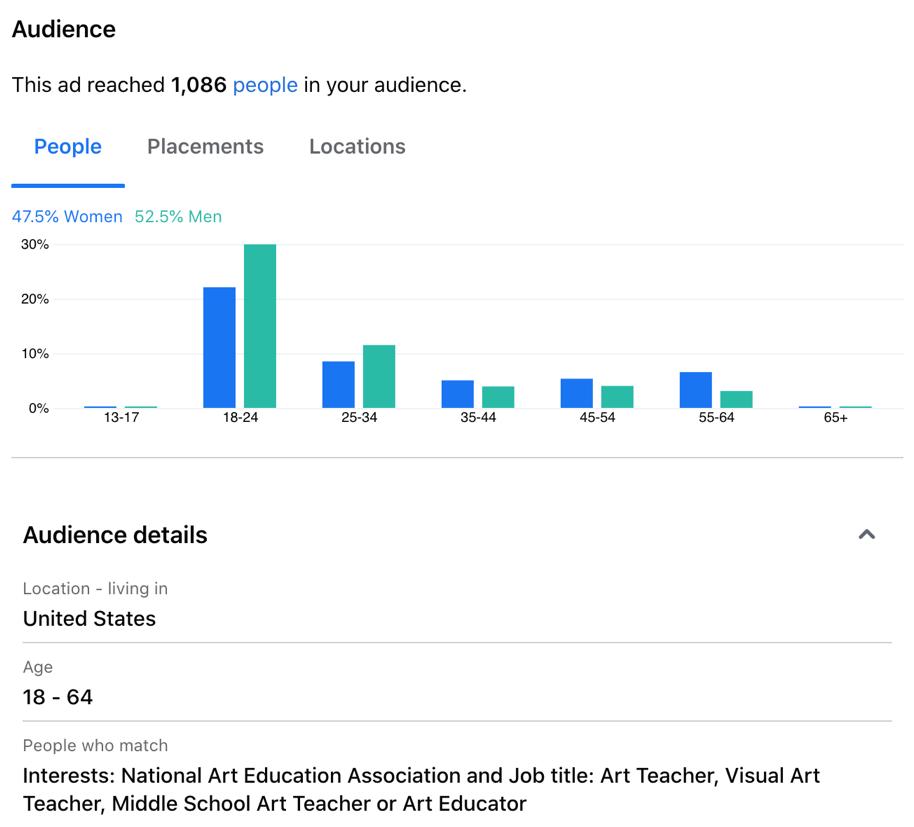Click the green men bar for 35-44

(498, 397)
